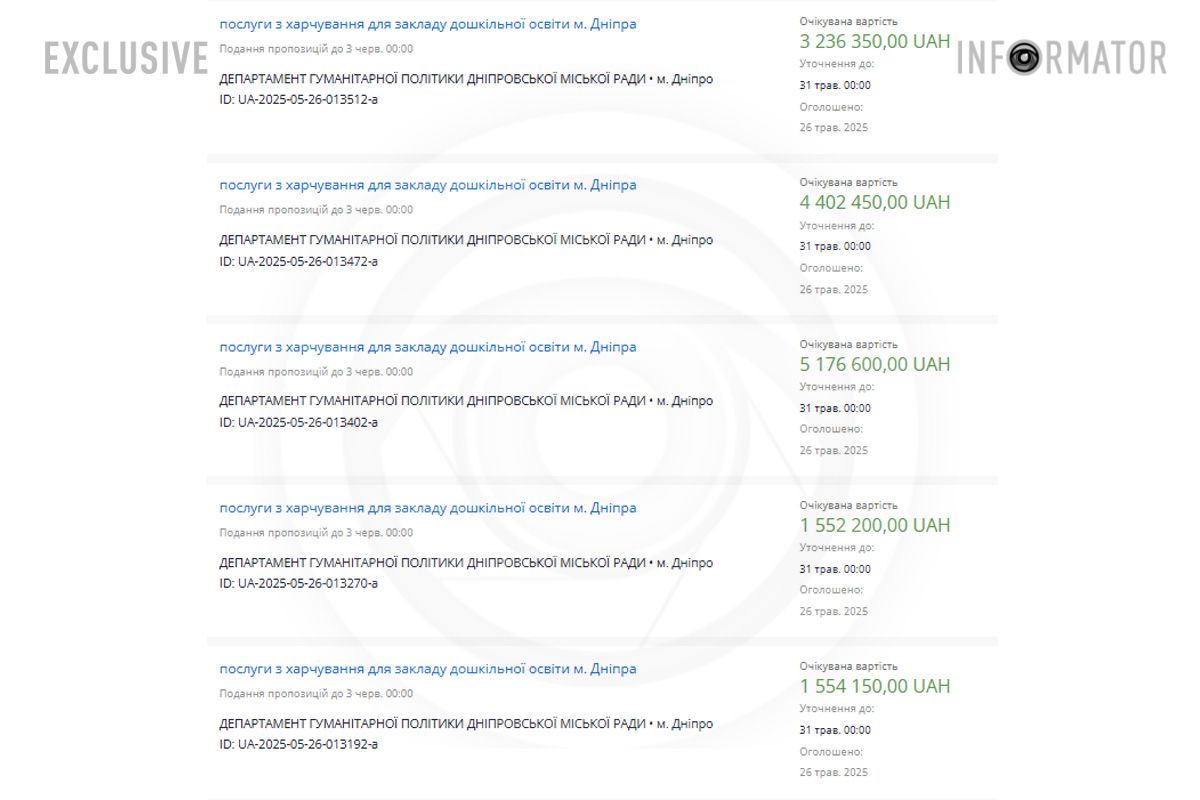Open the tender title link priced 3 236 350,00 UAH
1200x800 pixels.
[x=427, y=24]
